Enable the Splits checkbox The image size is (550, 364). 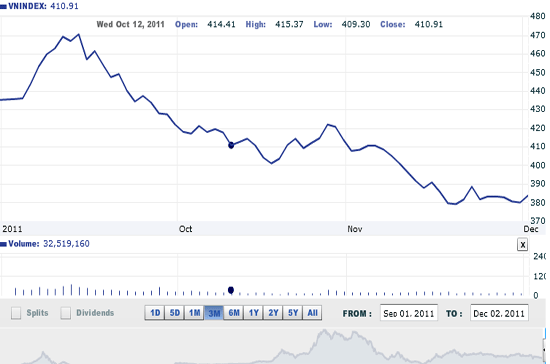coord(16,313)
